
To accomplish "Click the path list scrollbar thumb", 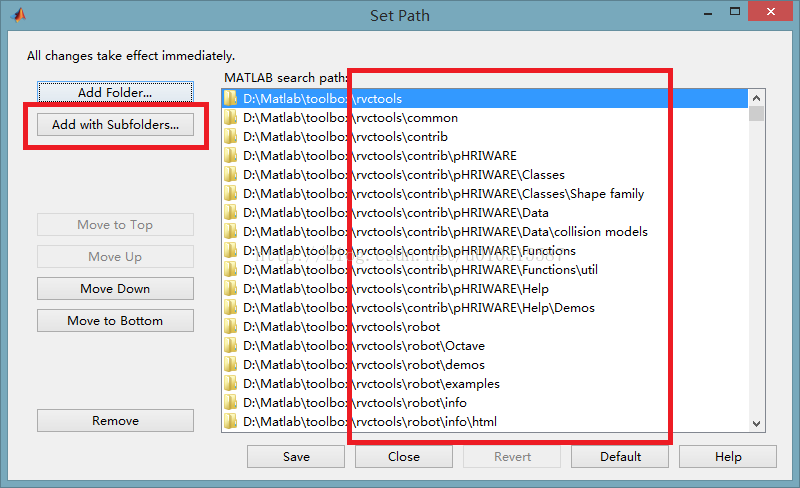I will click(x=756, y=113).
